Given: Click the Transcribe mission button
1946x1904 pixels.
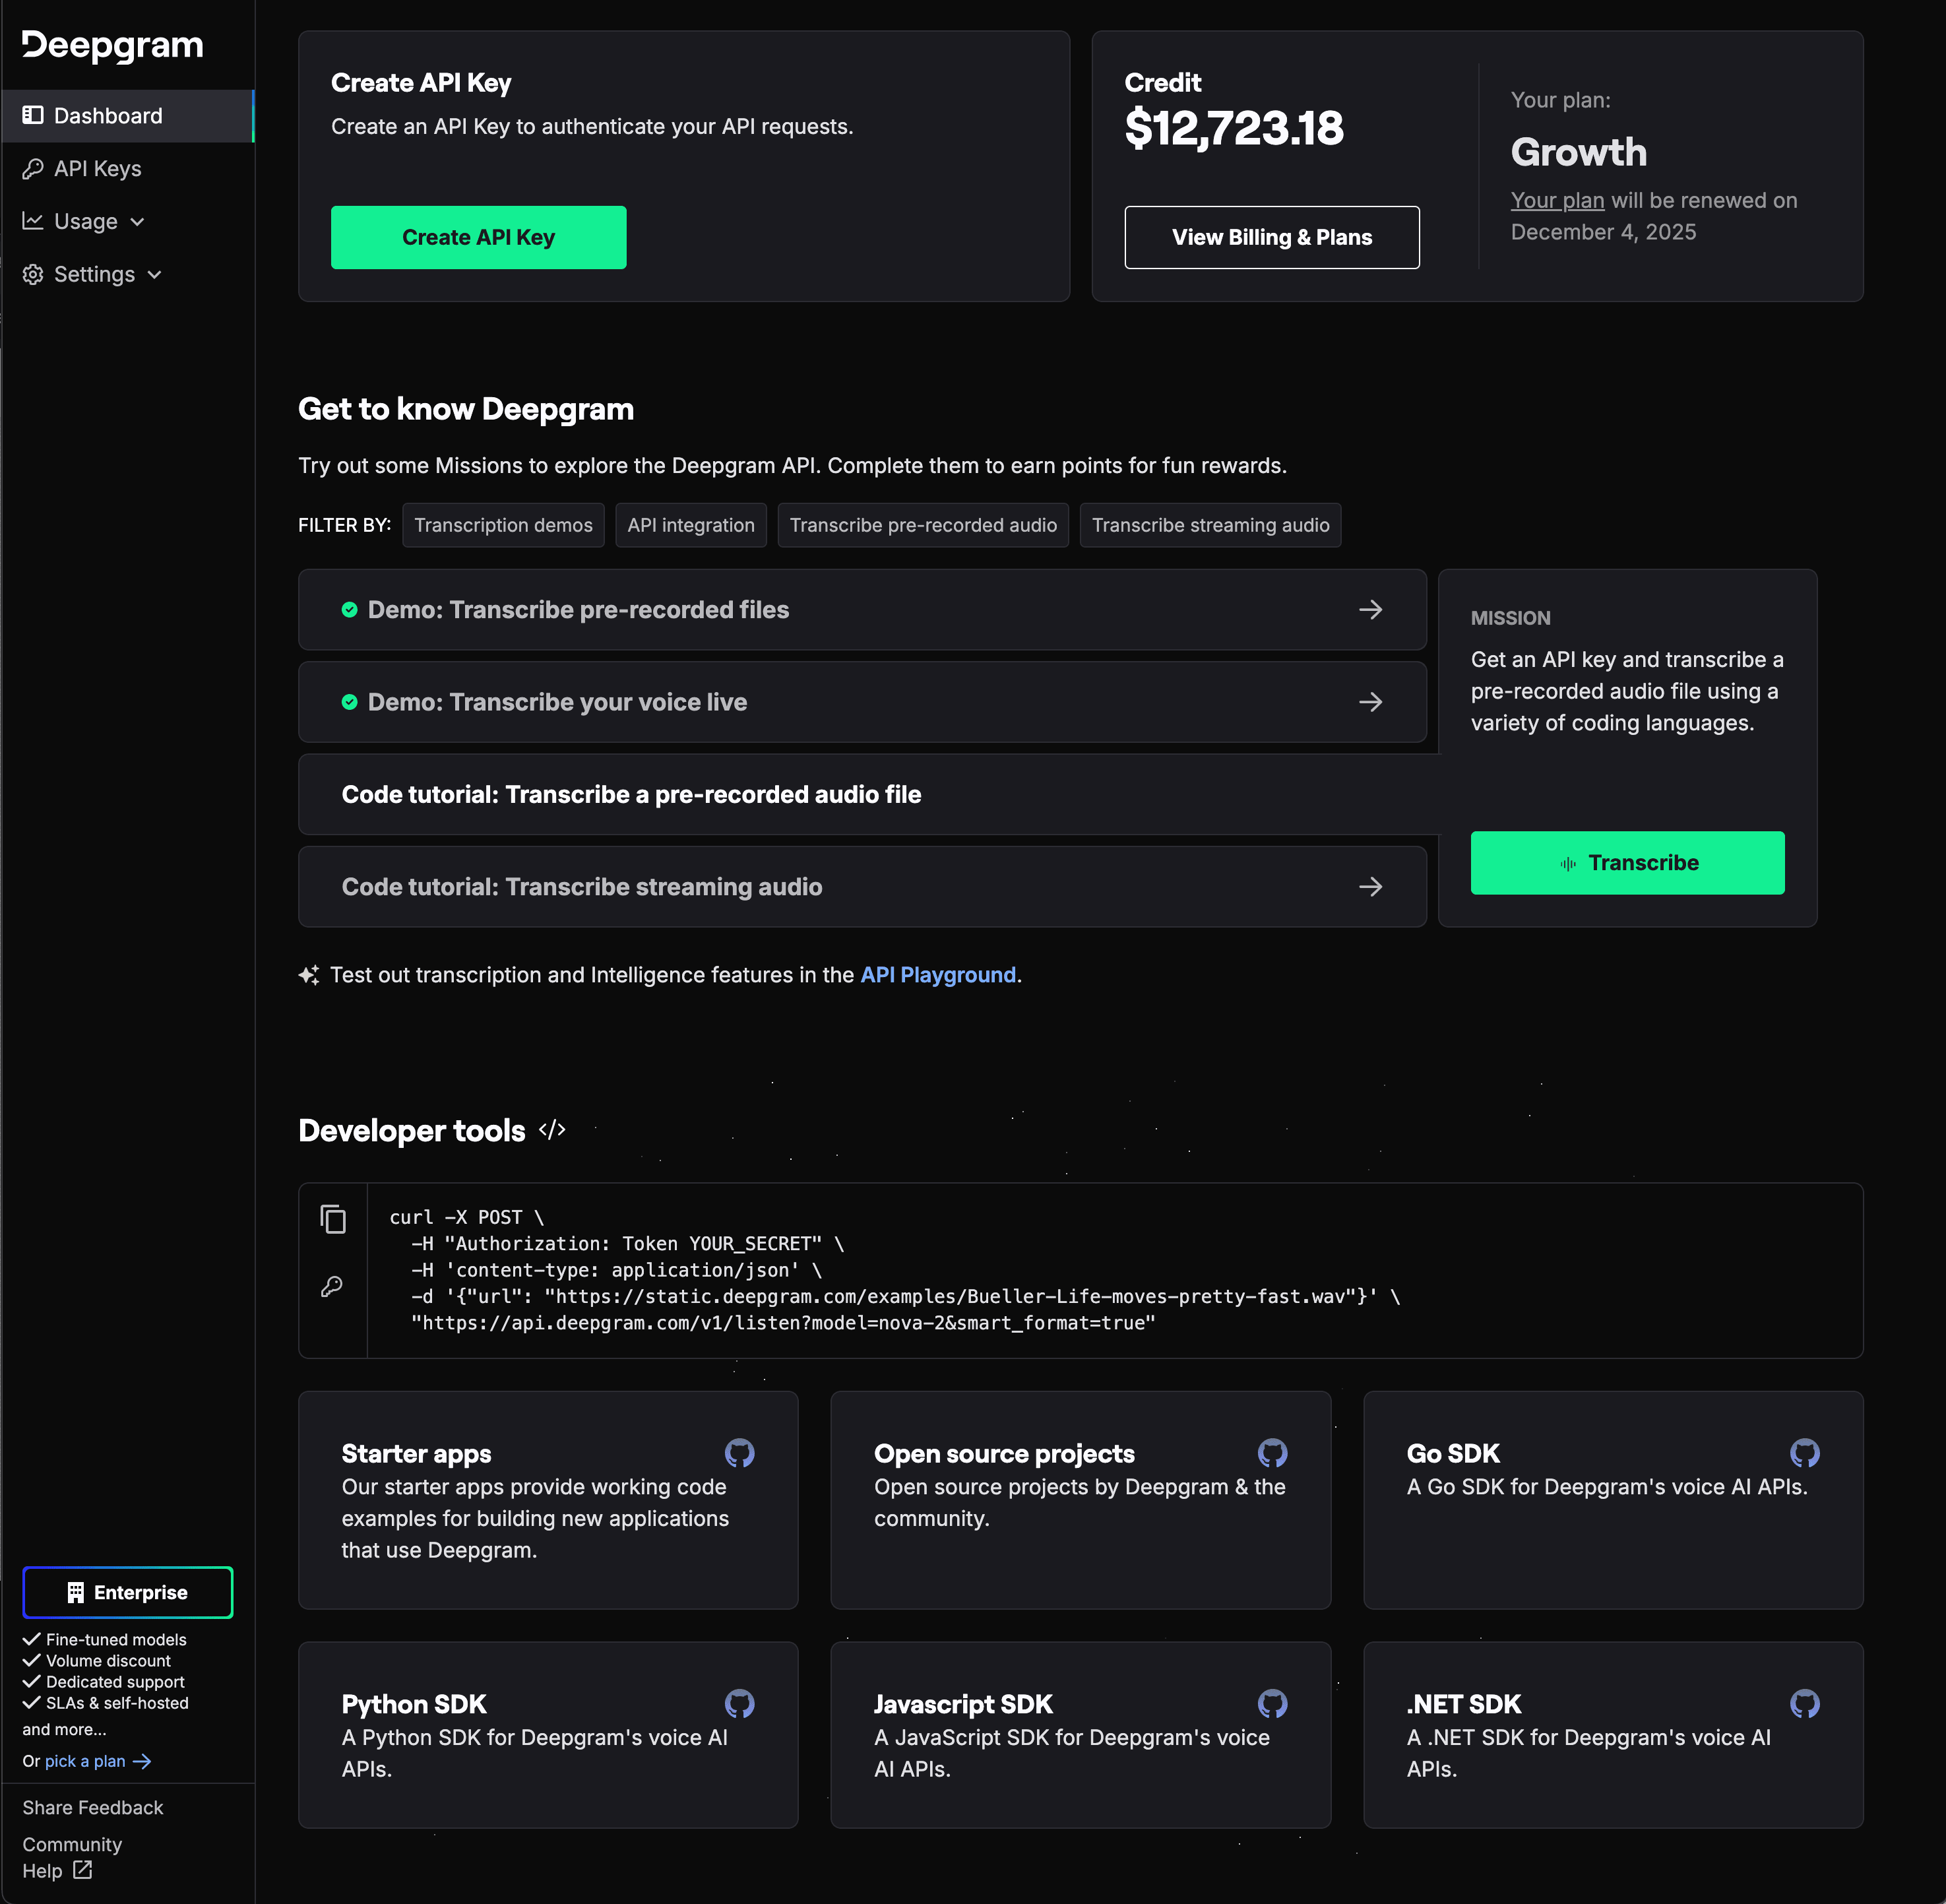Looking at the screenshot, I should click(x=1627, y=863).
